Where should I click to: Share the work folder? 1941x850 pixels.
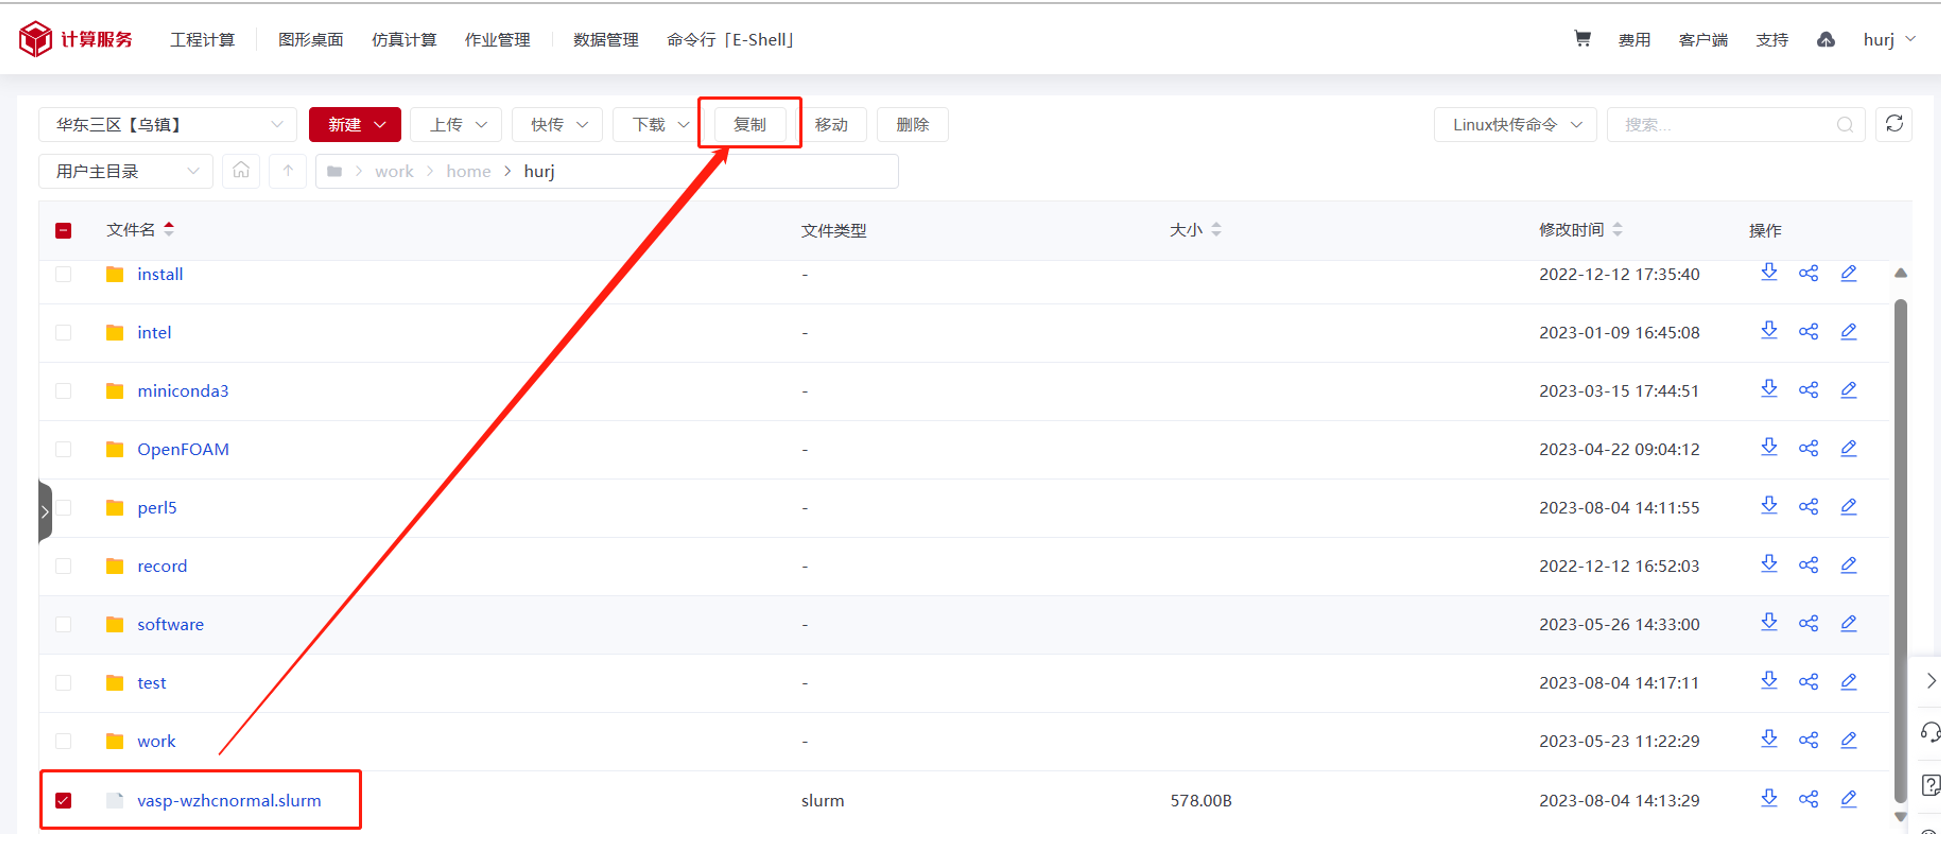pos(1808,740)
